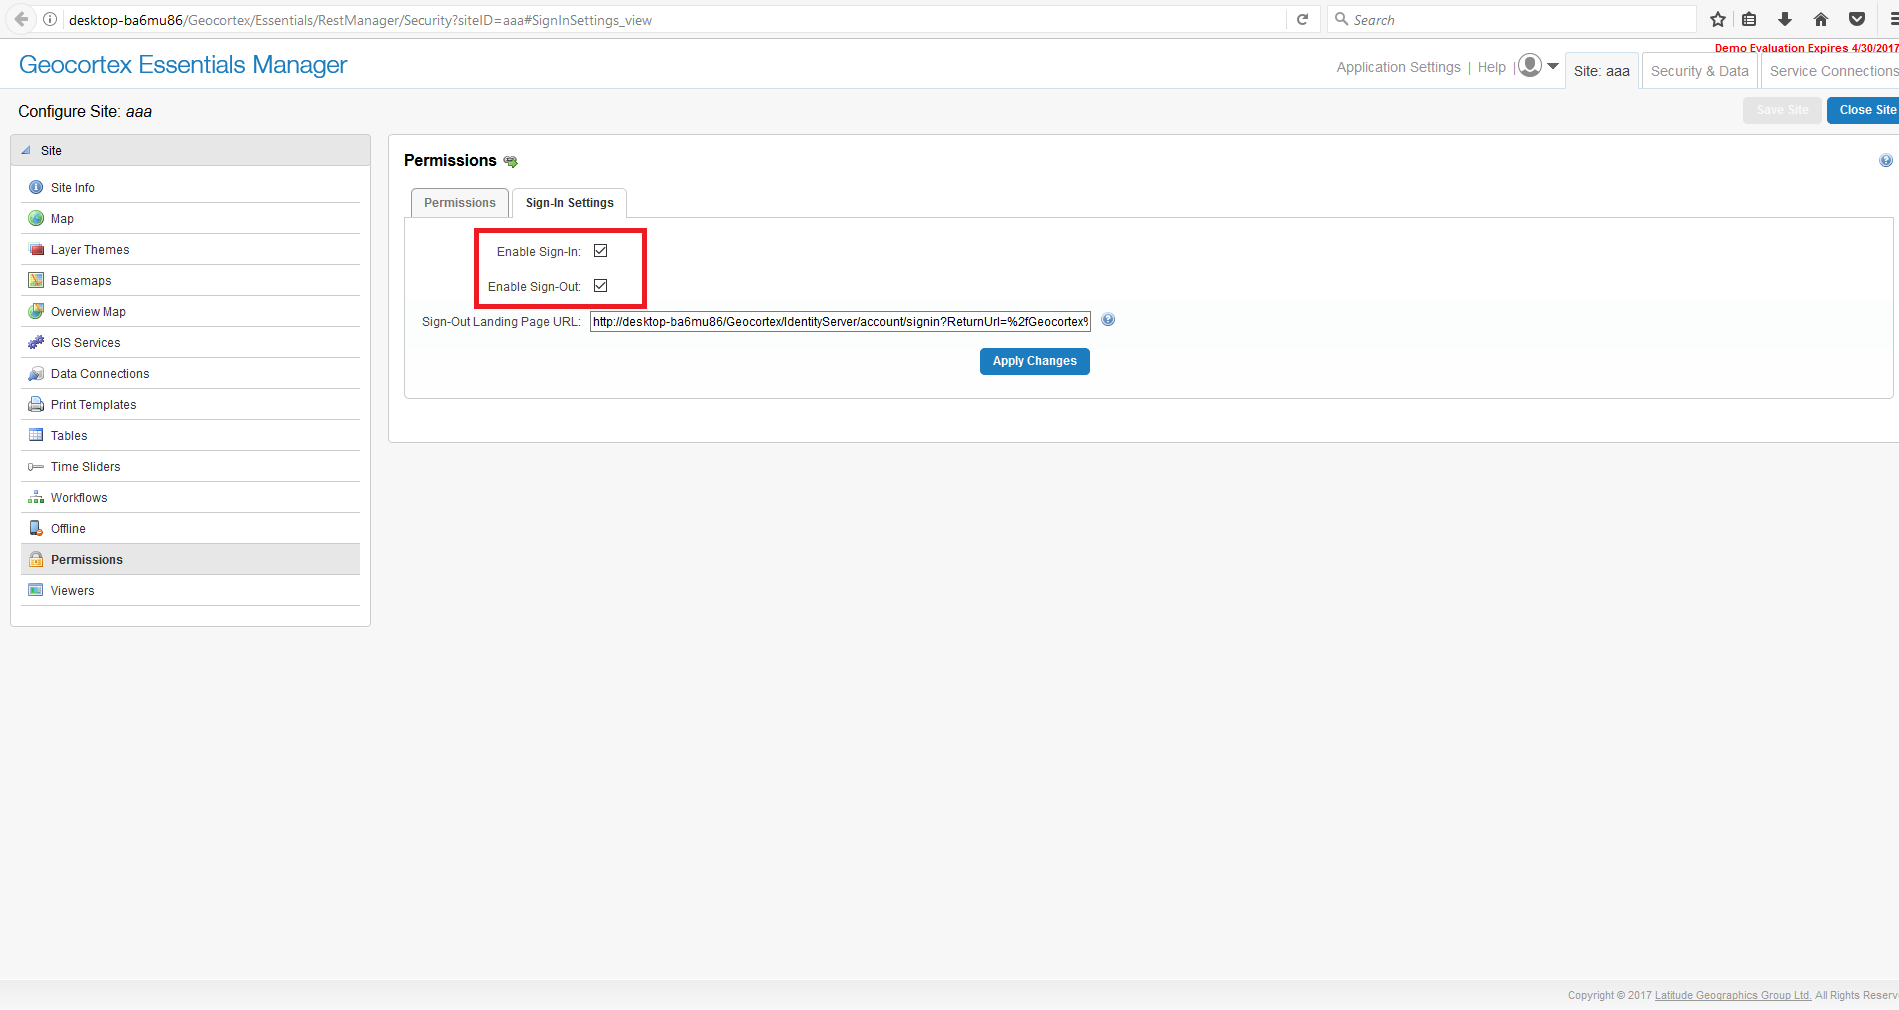
Task: Click the Save Site button
Action: tap(1782, 110)
